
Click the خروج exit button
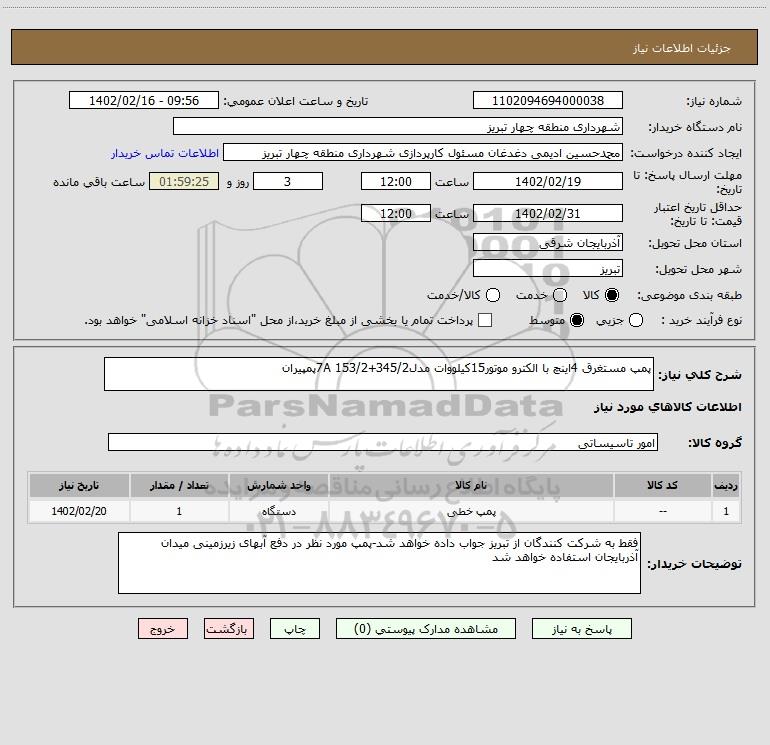(x=163, y=629)
